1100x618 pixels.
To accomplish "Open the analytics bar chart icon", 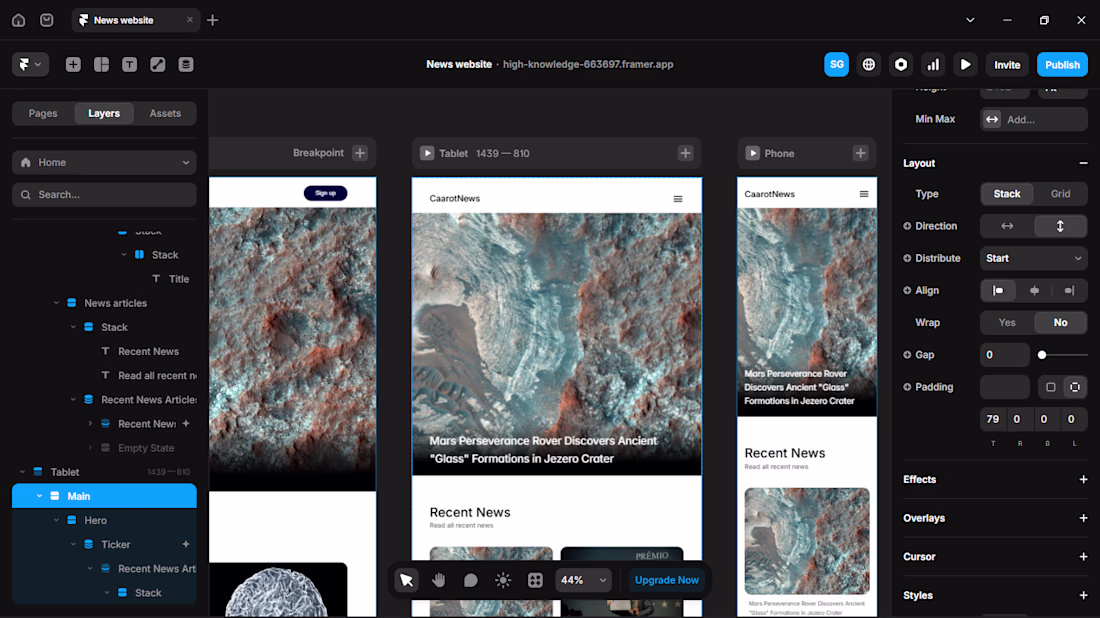I will pos(933,65).
